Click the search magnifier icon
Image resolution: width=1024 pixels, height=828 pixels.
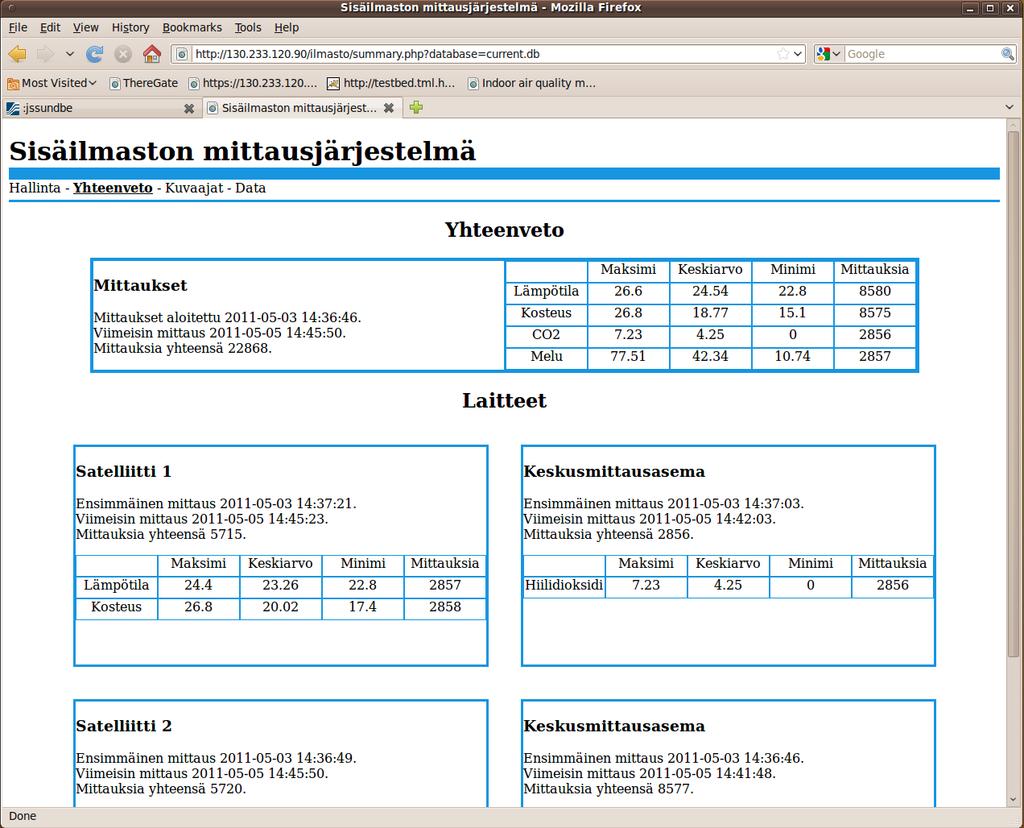[x=1008, y=54]
